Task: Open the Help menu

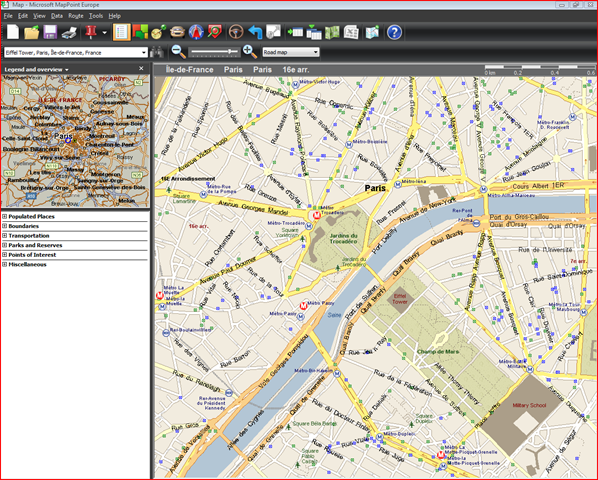Action: (114, 16)
